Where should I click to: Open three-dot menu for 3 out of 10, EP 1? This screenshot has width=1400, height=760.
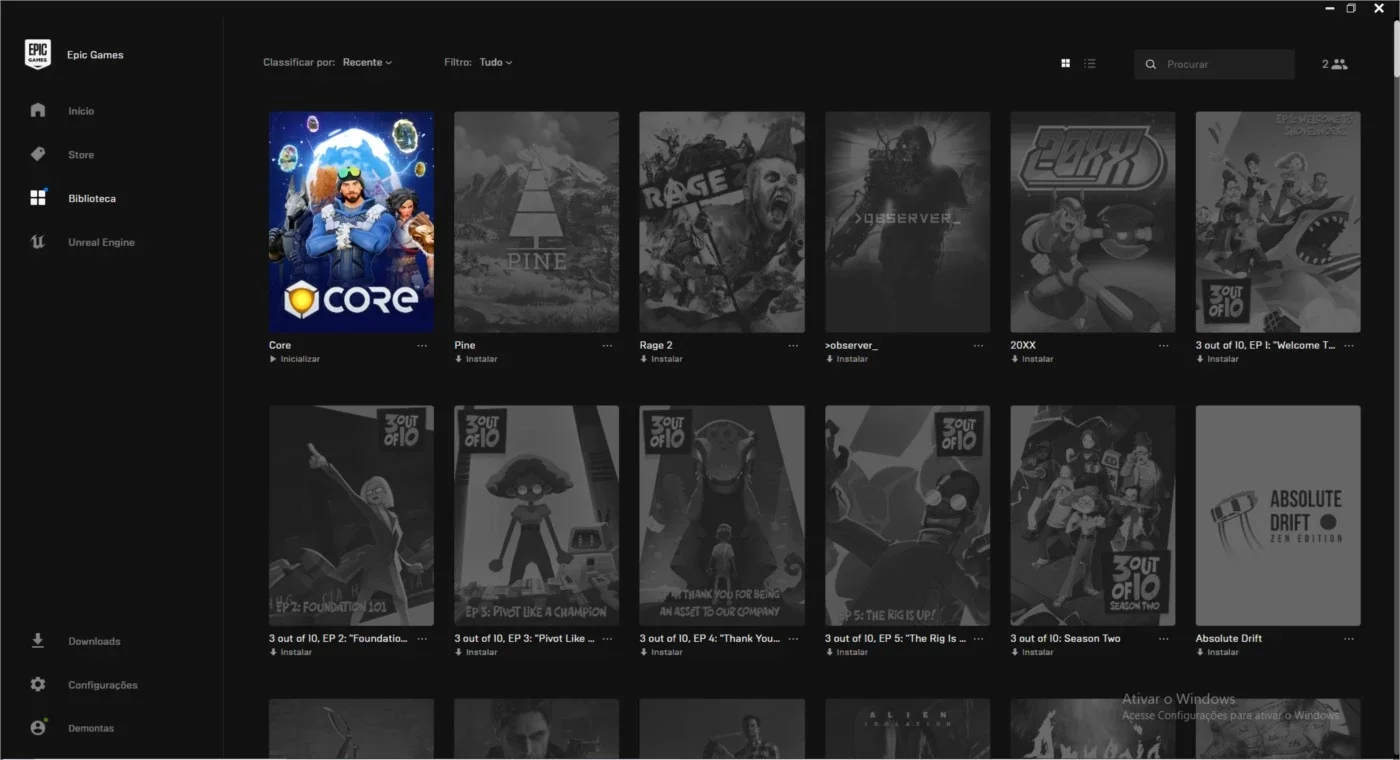coord(1349,346)
